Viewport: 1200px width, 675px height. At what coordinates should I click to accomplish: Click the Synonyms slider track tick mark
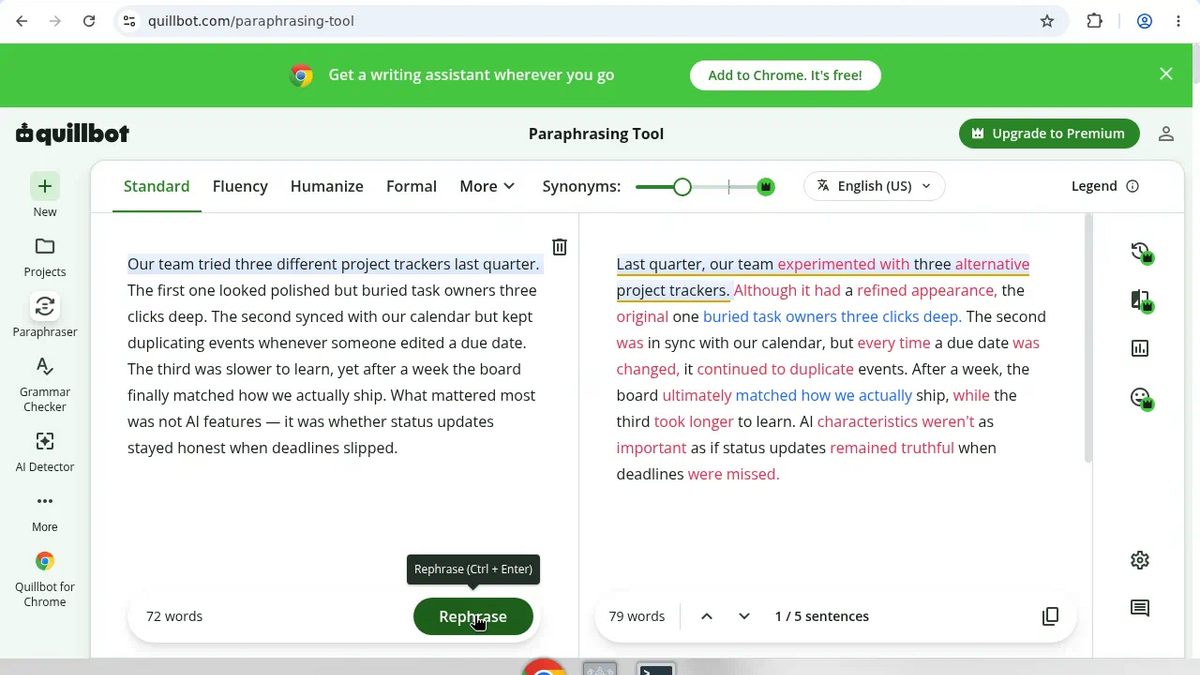pos(729,186)
